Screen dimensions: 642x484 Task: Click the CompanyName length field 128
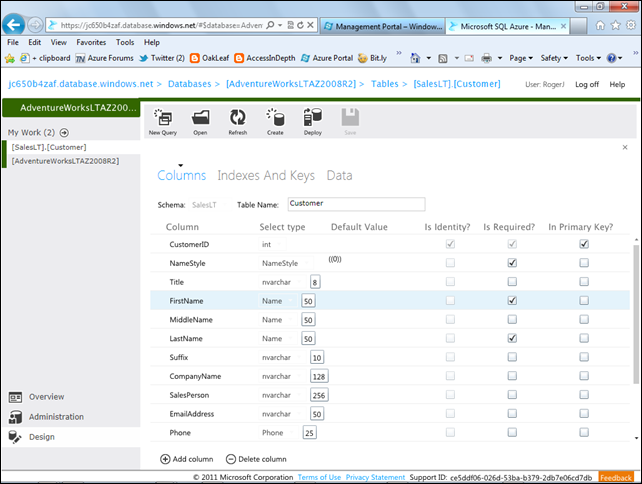click(319, 376)
